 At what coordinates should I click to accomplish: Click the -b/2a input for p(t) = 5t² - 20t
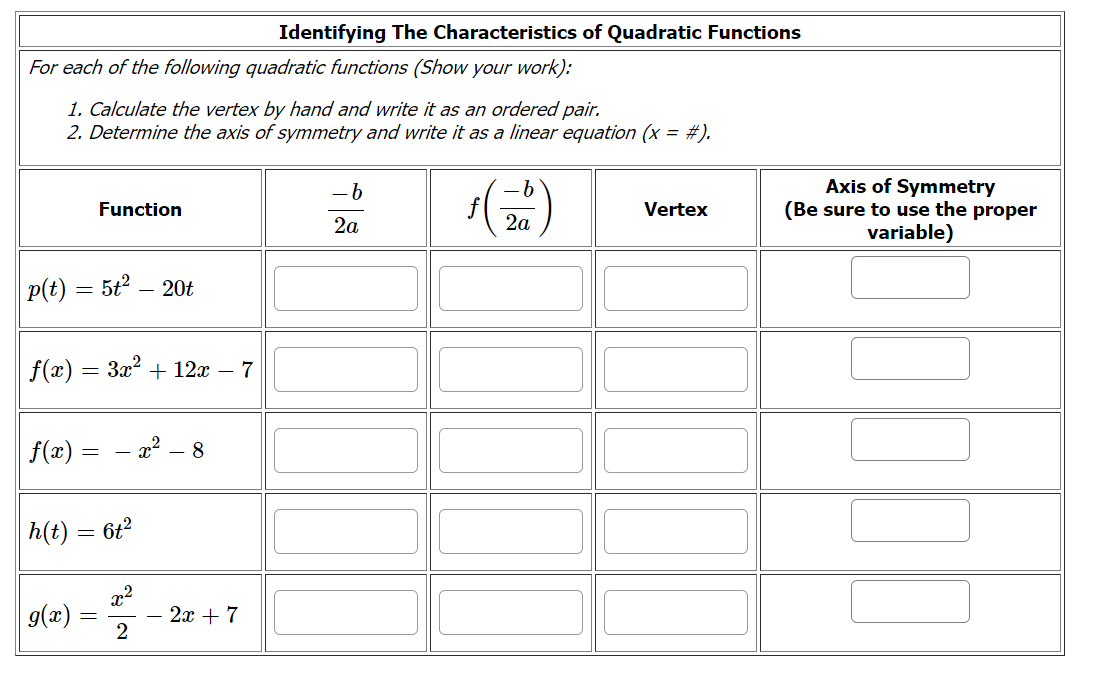345,288
